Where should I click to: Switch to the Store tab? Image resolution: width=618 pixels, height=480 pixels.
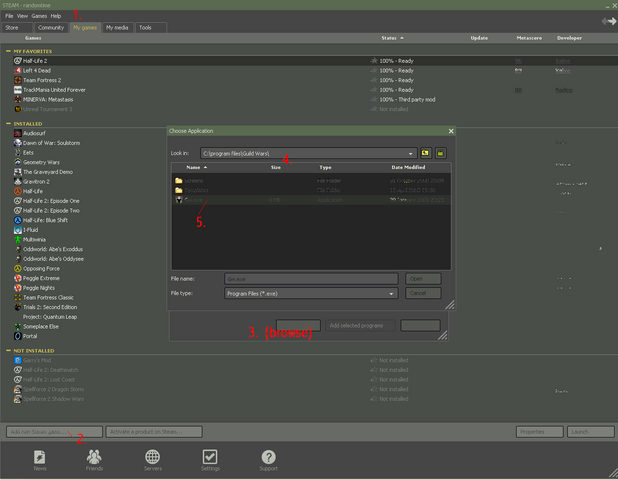tap(17, 28)
